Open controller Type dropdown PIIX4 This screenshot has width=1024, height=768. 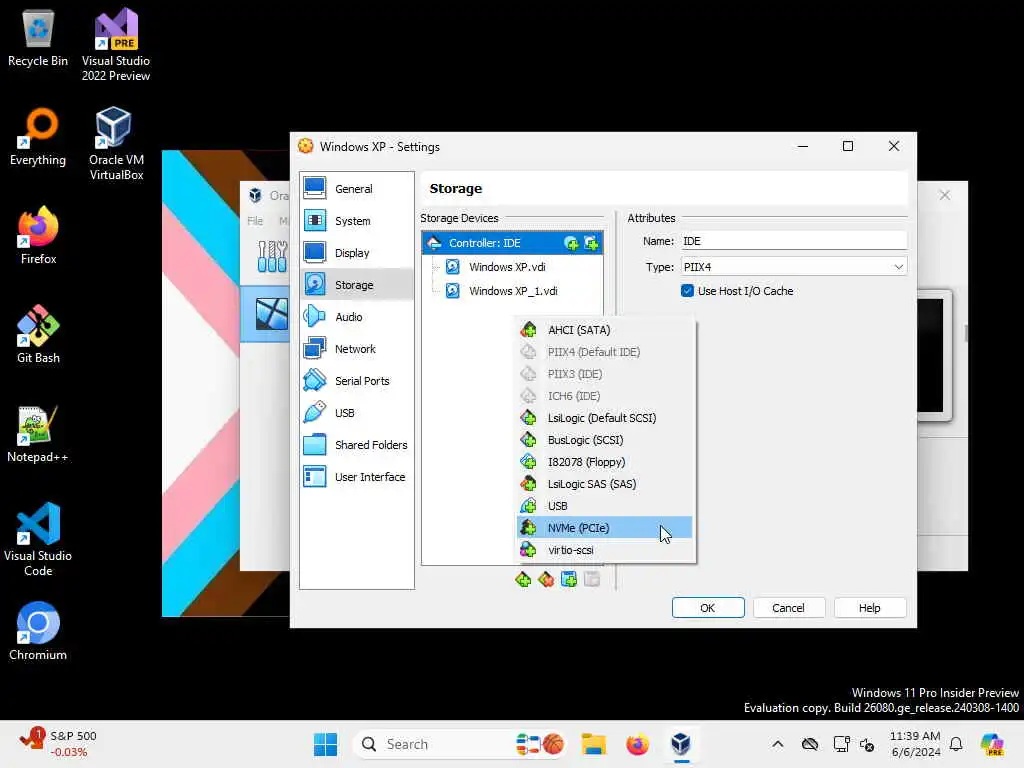pos(793,266)
